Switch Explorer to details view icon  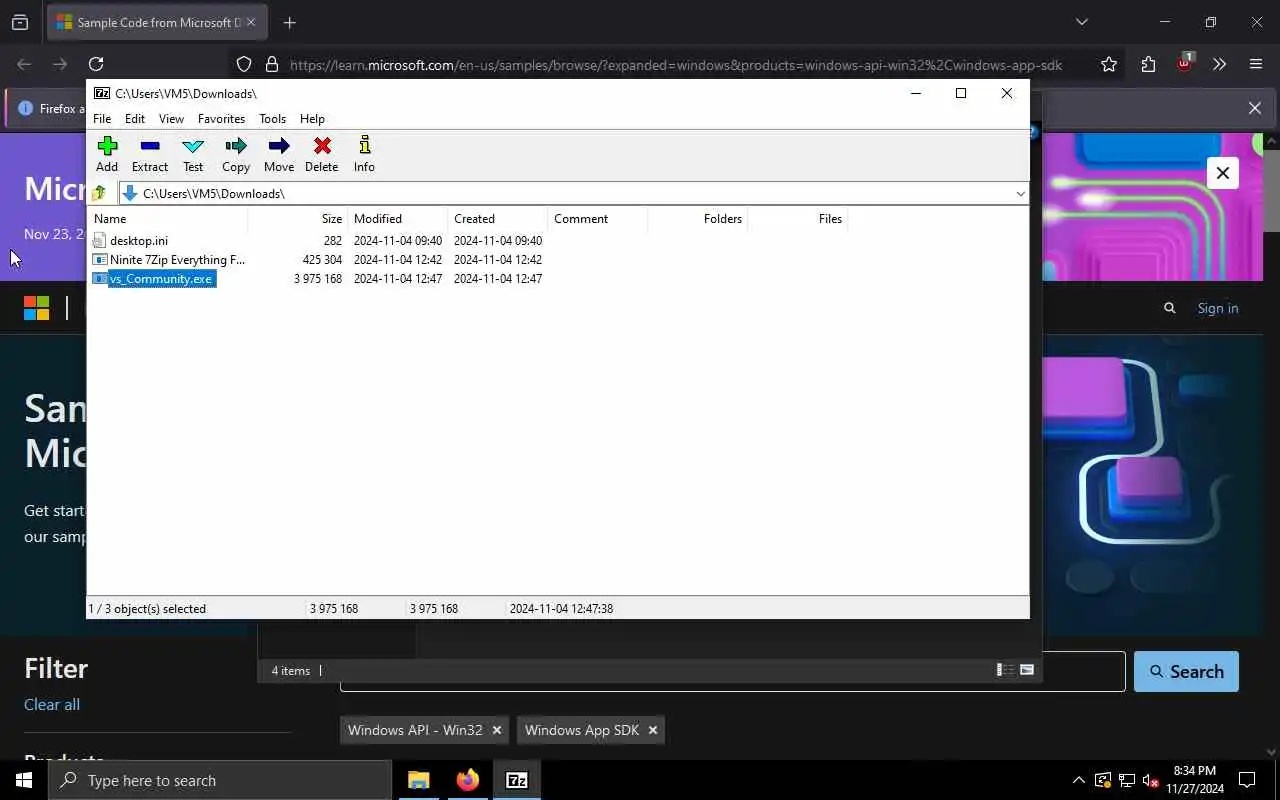pos(1005,670)
